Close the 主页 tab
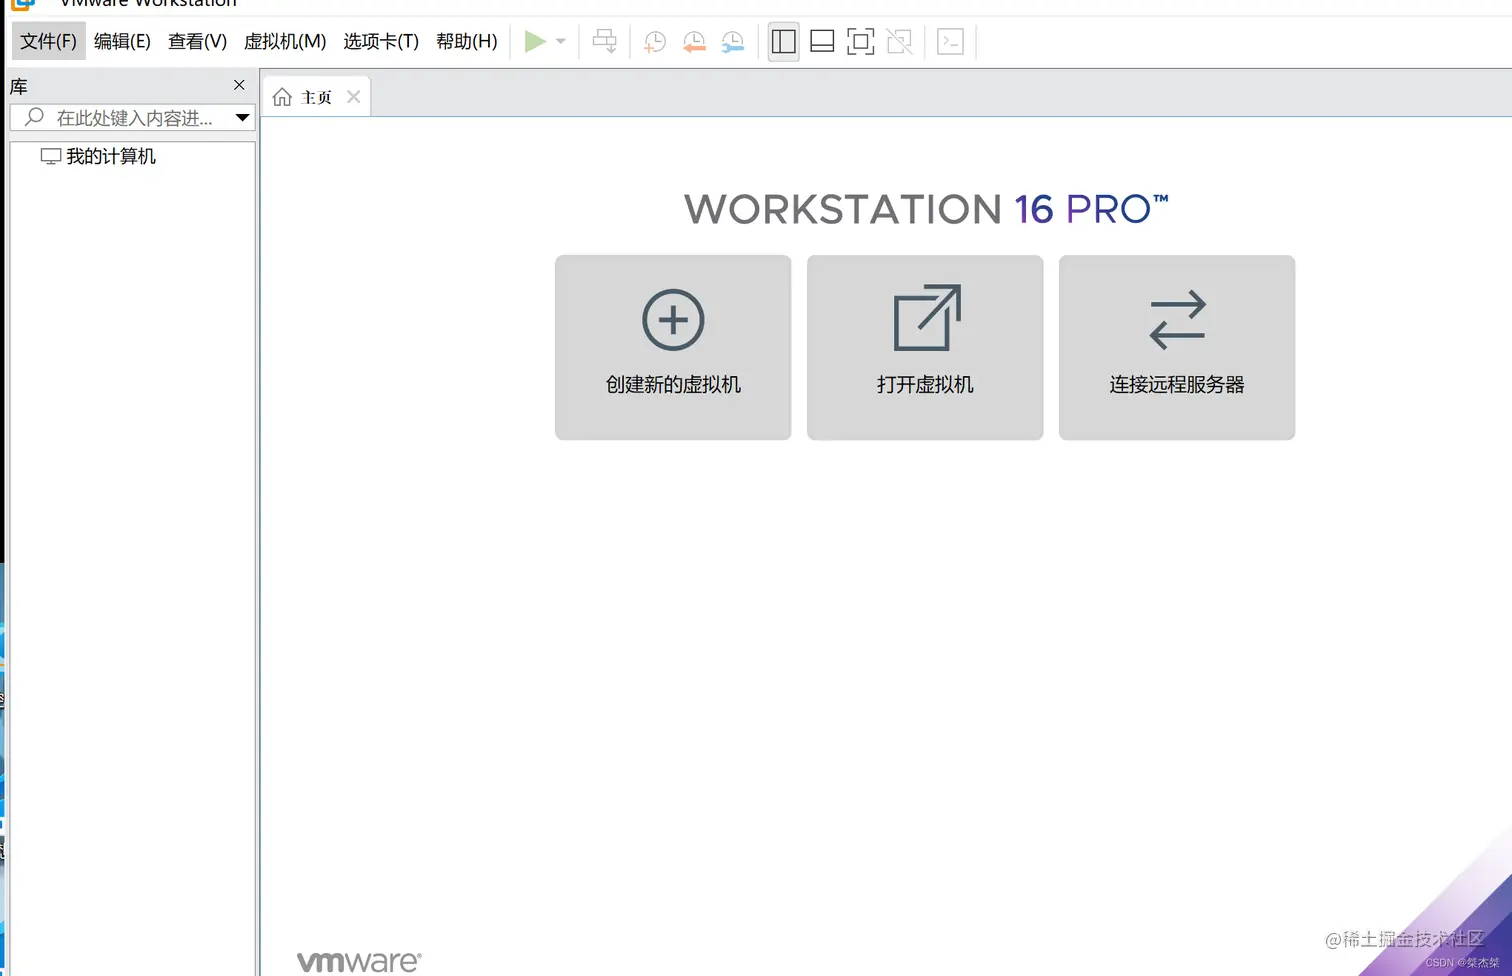Viewport: 1512px width, 976px height. tap(353, 97)
